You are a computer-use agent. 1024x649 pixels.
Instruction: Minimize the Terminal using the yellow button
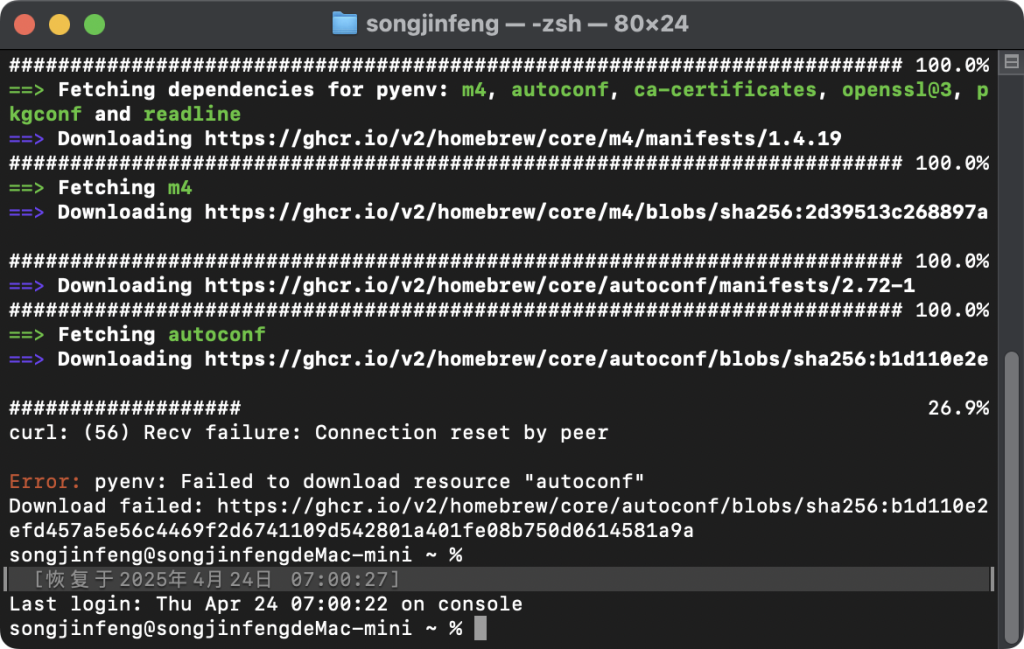point(59,24)
